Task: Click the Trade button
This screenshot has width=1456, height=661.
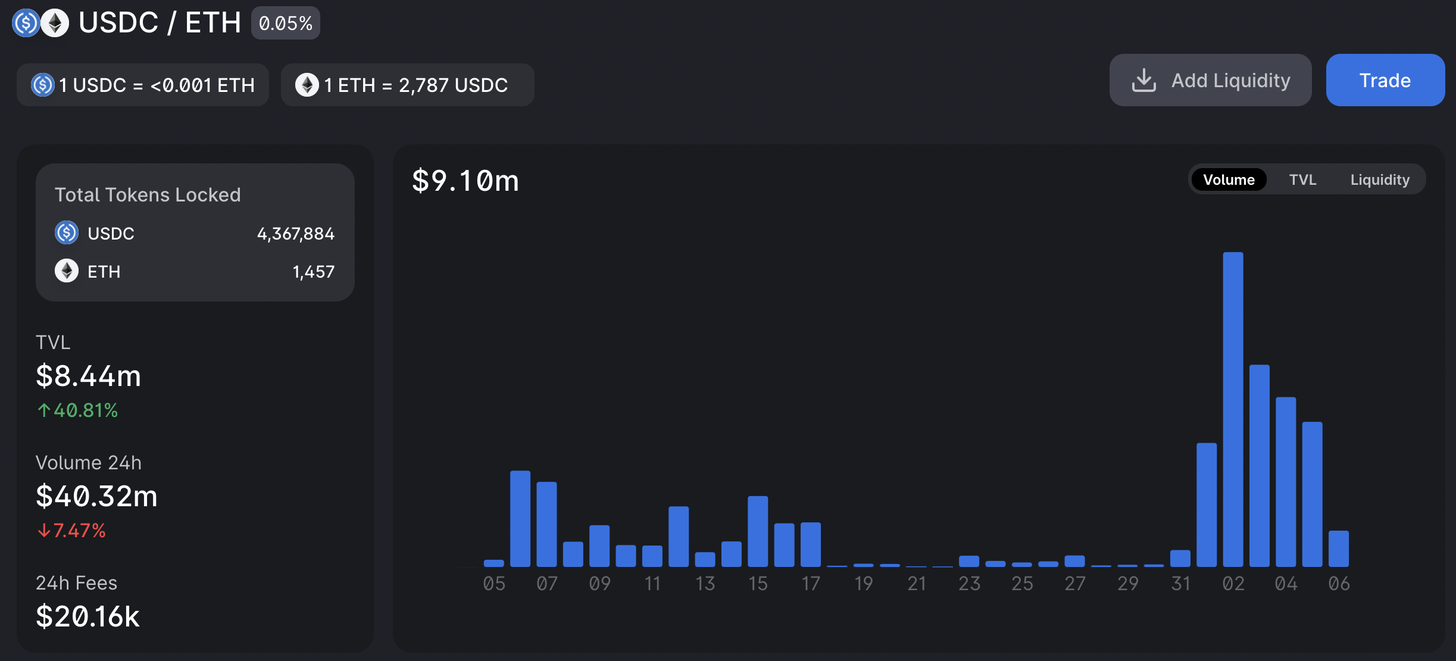Action: click(1385, 80)
